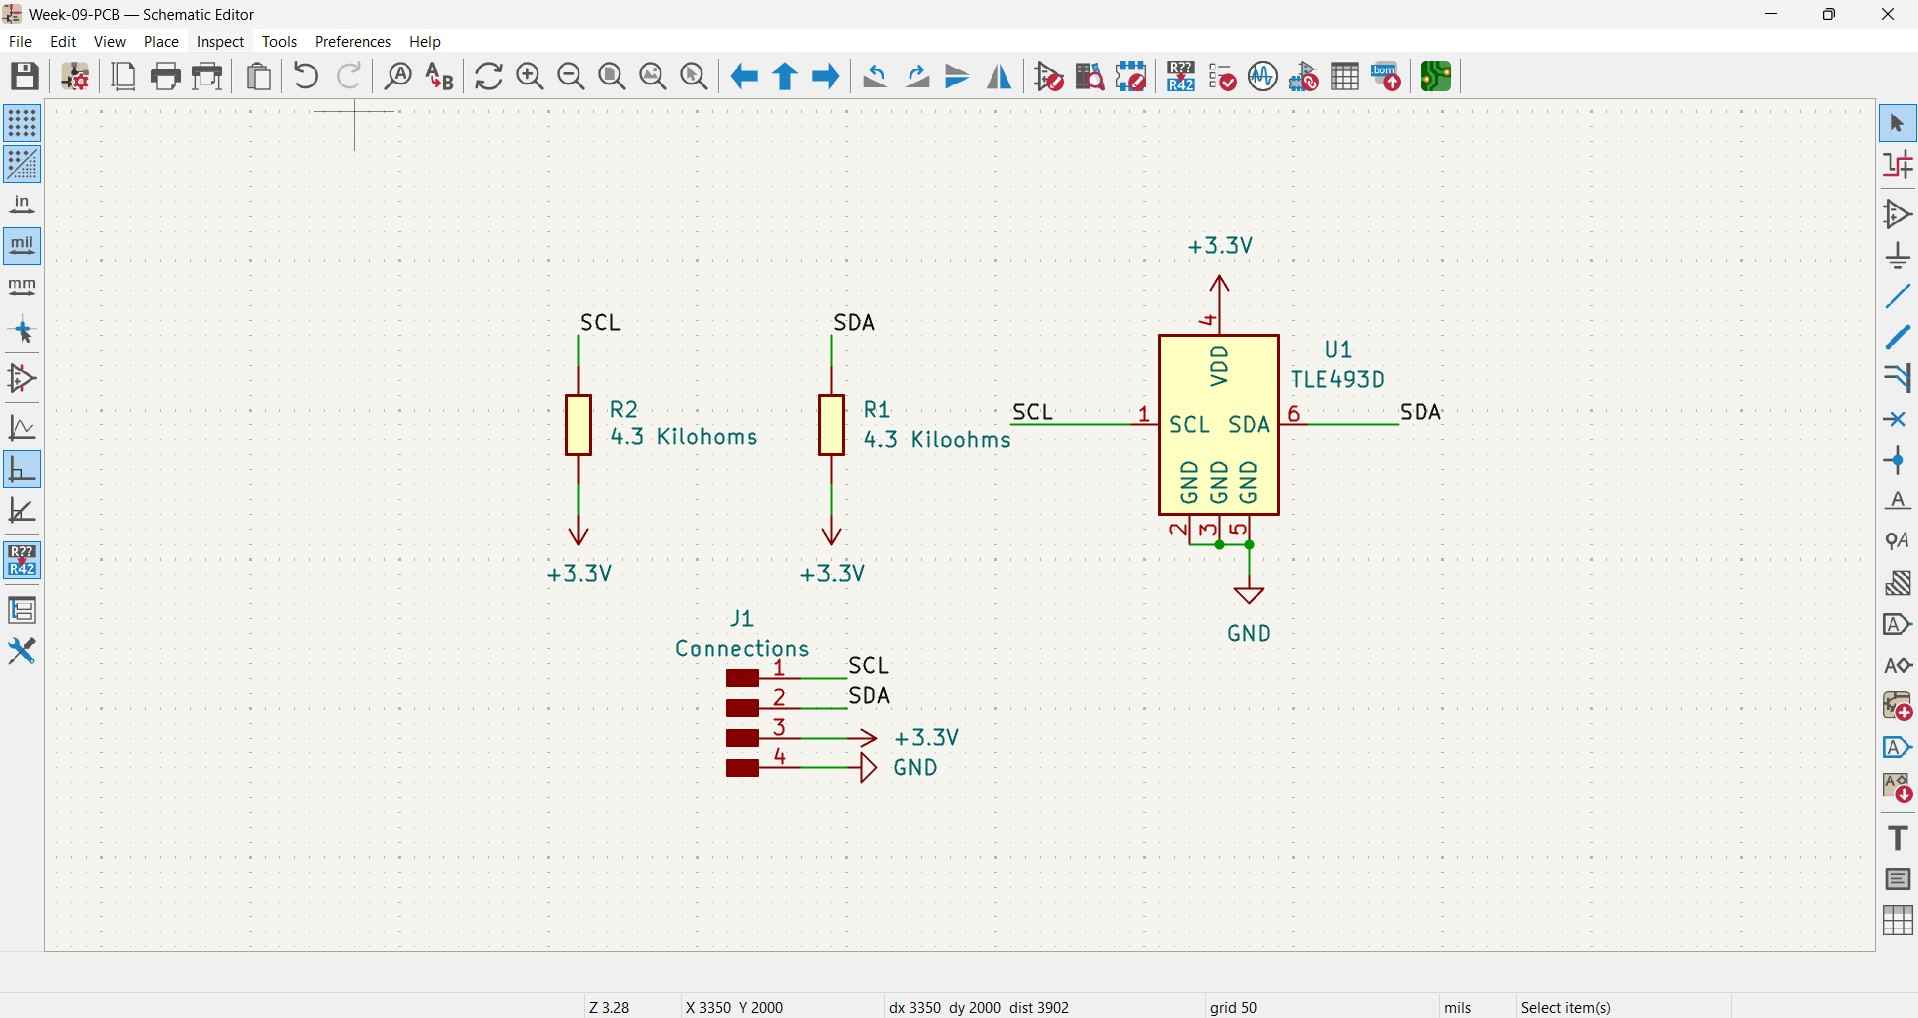Open the Find tool
1918x1018 pixels.
pos(399,76)
